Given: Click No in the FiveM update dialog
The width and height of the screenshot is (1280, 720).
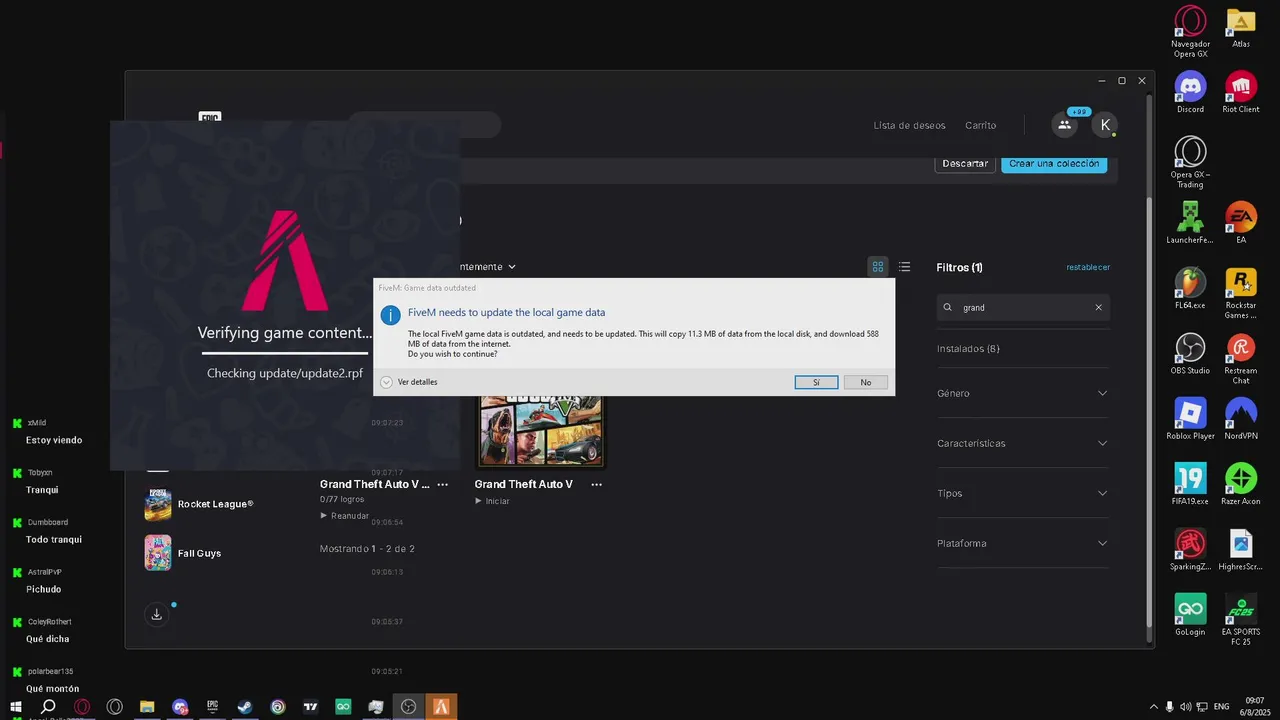Looking at the screenshot, I should pos(865,382).
